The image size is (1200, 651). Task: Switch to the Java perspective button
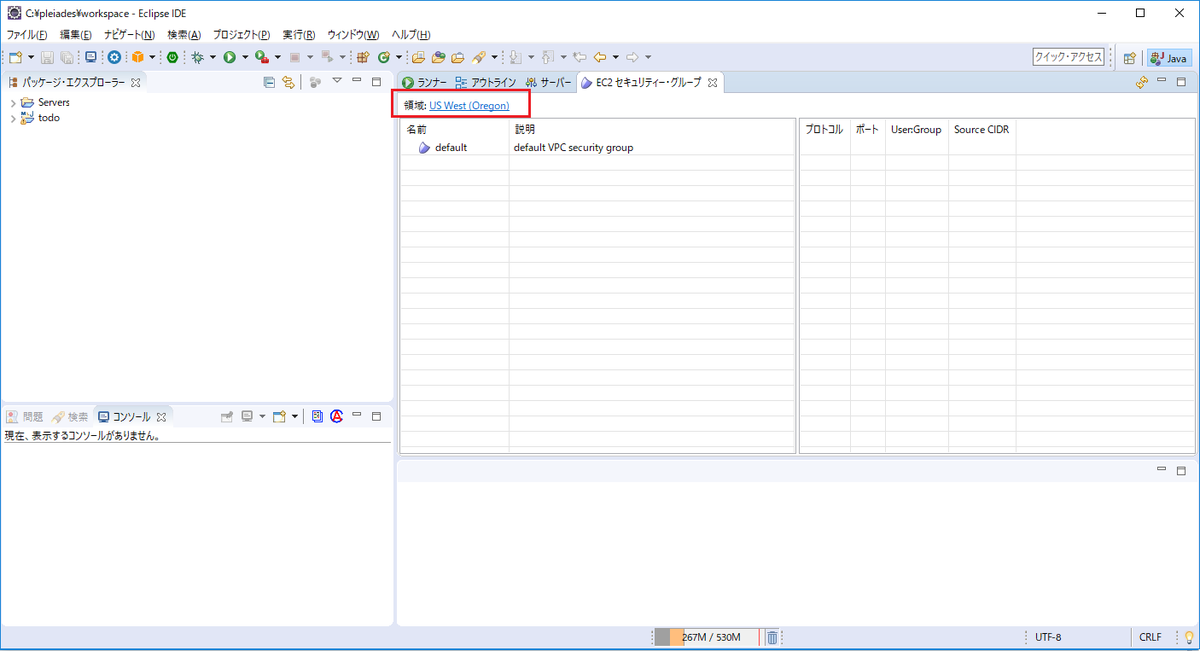1168,58
